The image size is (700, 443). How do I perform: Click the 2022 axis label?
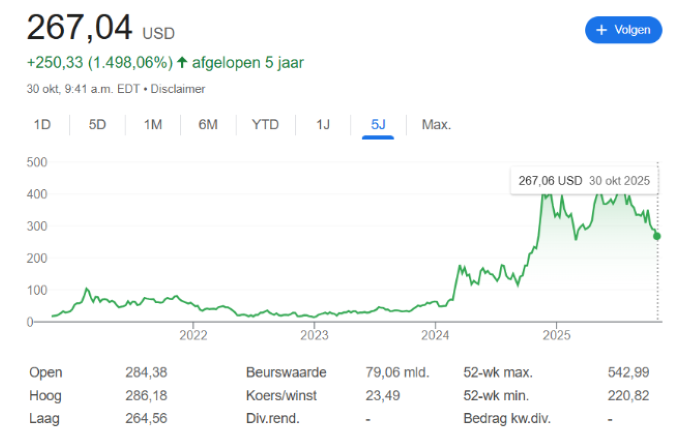(x=193, y=335)
